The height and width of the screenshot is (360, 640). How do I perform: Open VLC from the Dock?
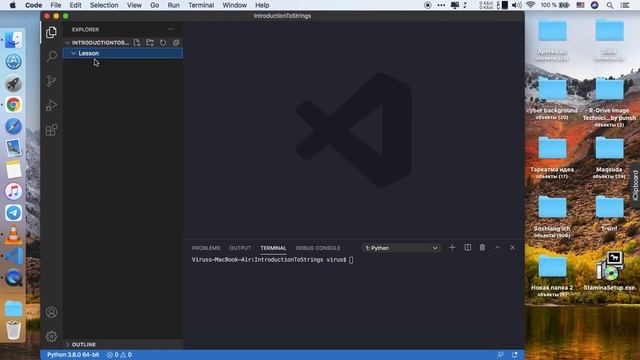pyautogui.click(x=13, y=235)
